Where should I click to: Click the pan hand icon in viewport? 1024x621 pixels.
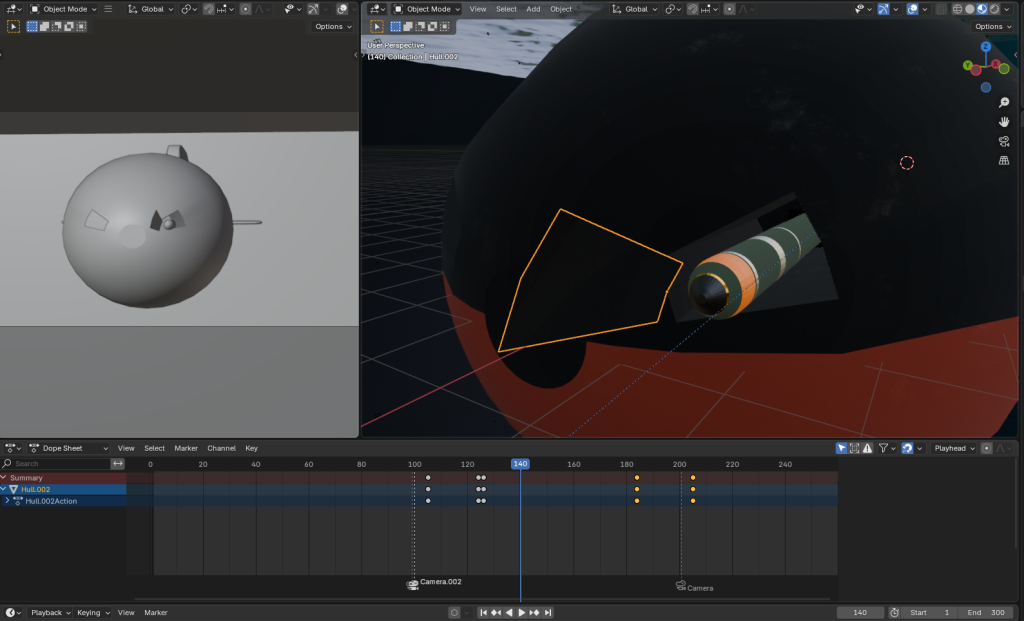coord(1004,122)
